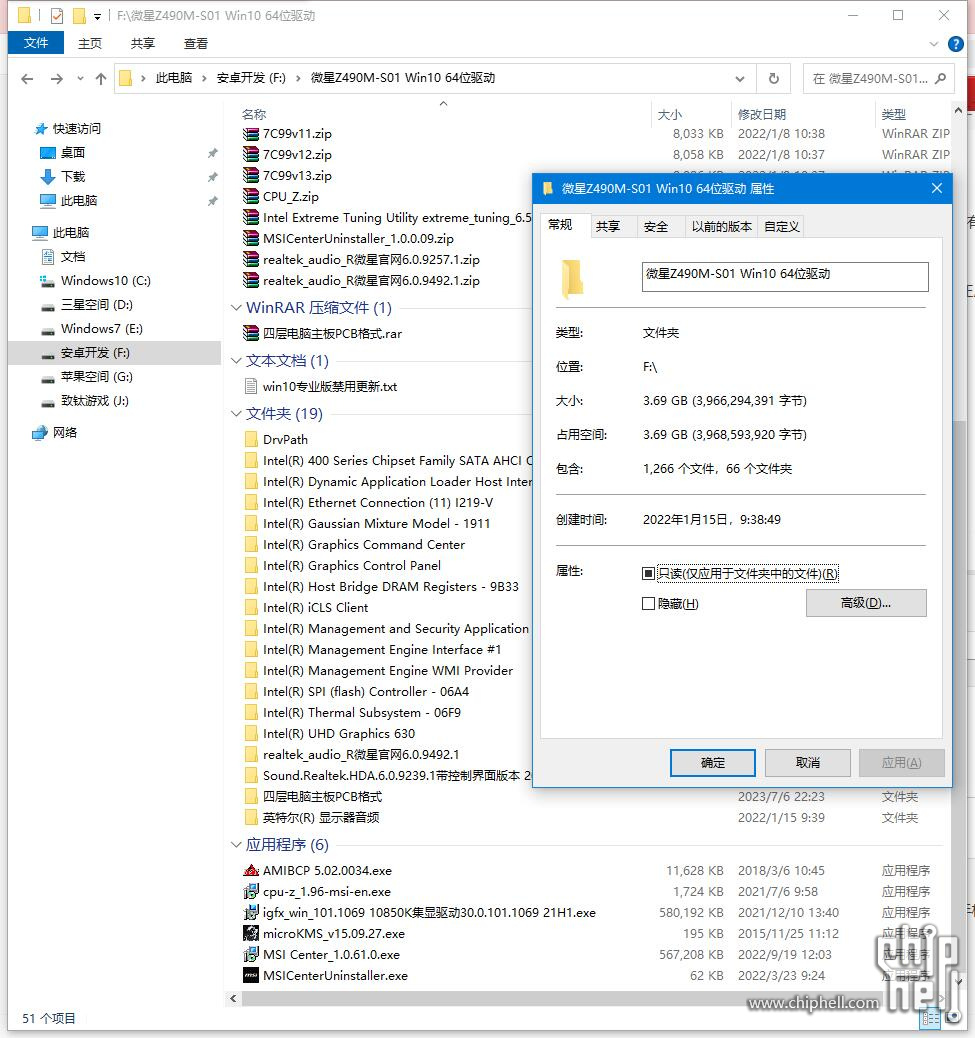Select 桌面 desktop icon in sidebar
975x1038 pixels.
coord(48,153)
